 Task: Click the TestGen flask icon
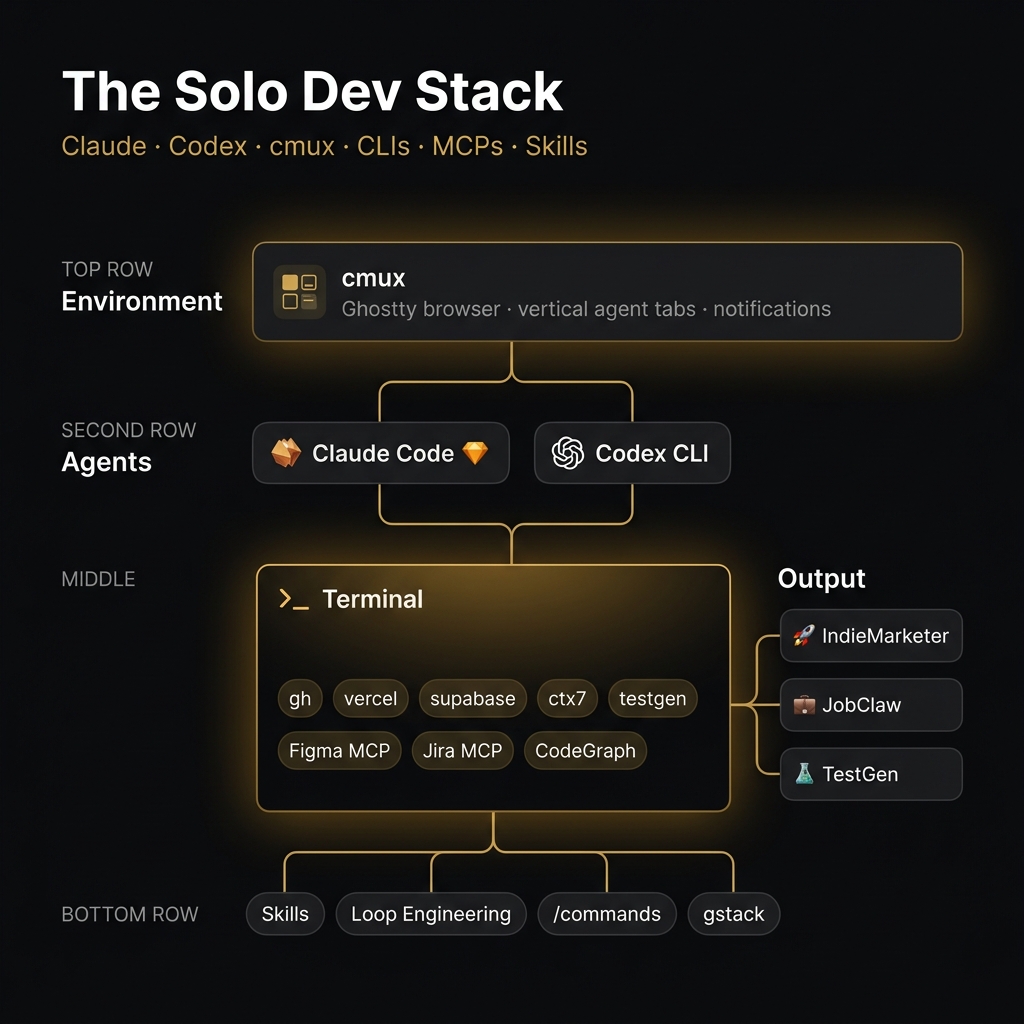[x=804, y=774]
